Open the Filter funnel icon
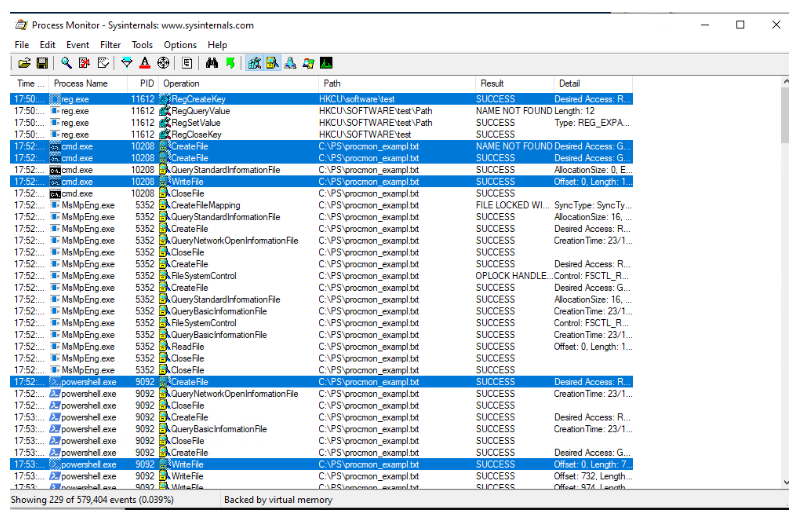The image size is (795, 510). (127, 63)
